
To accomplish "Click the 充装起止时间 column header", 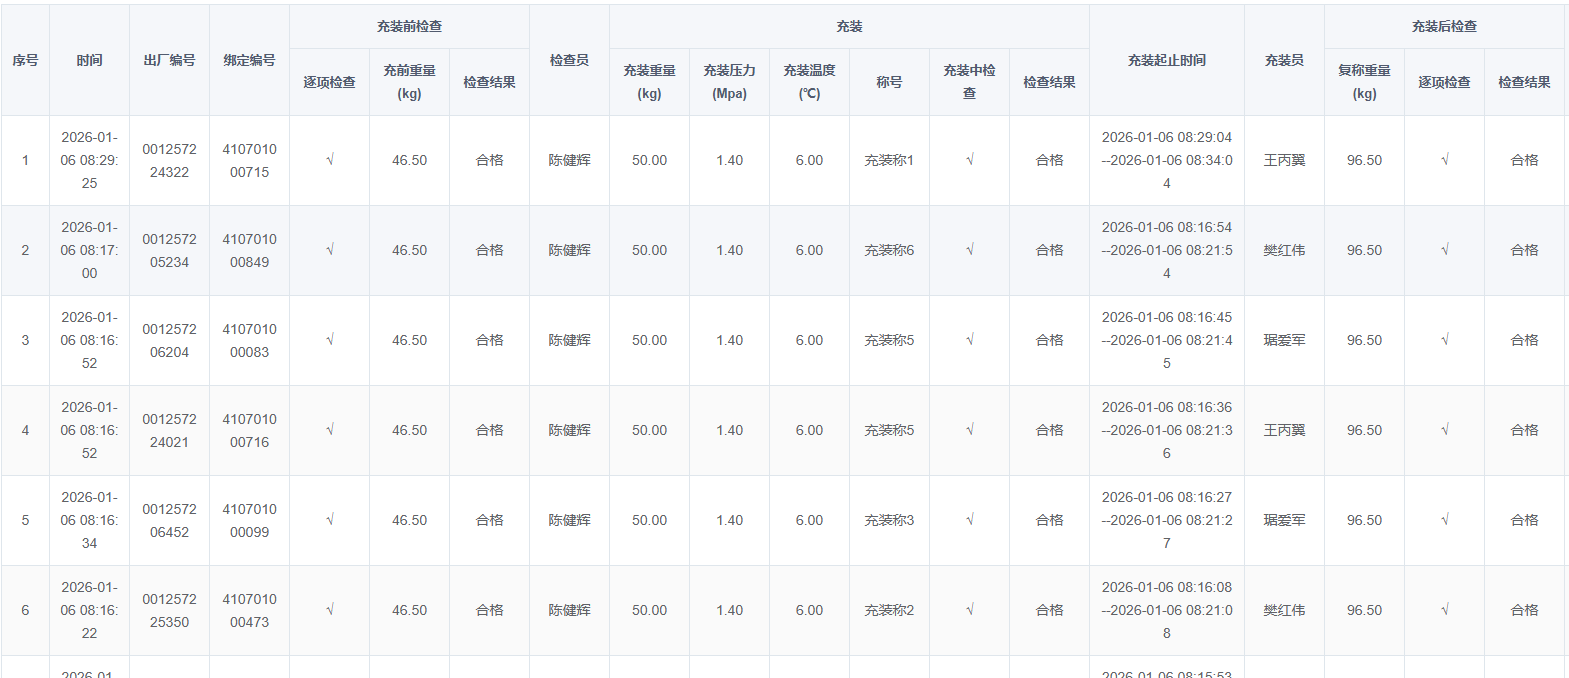I will (1166, 60).
